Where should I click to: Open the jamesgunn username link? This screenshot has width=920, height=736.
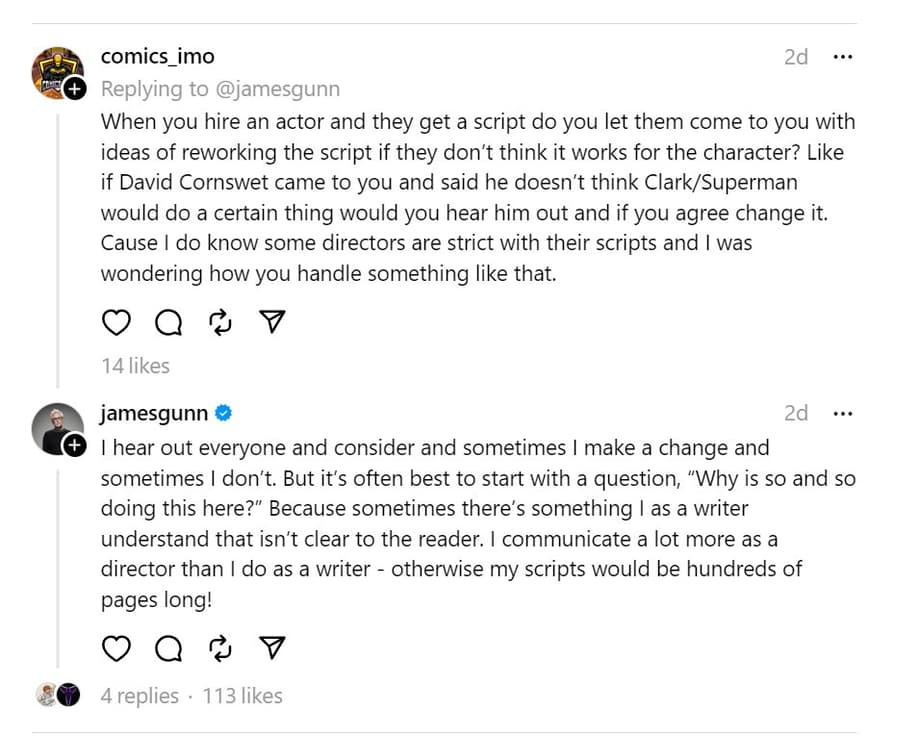tap(154, 413)
